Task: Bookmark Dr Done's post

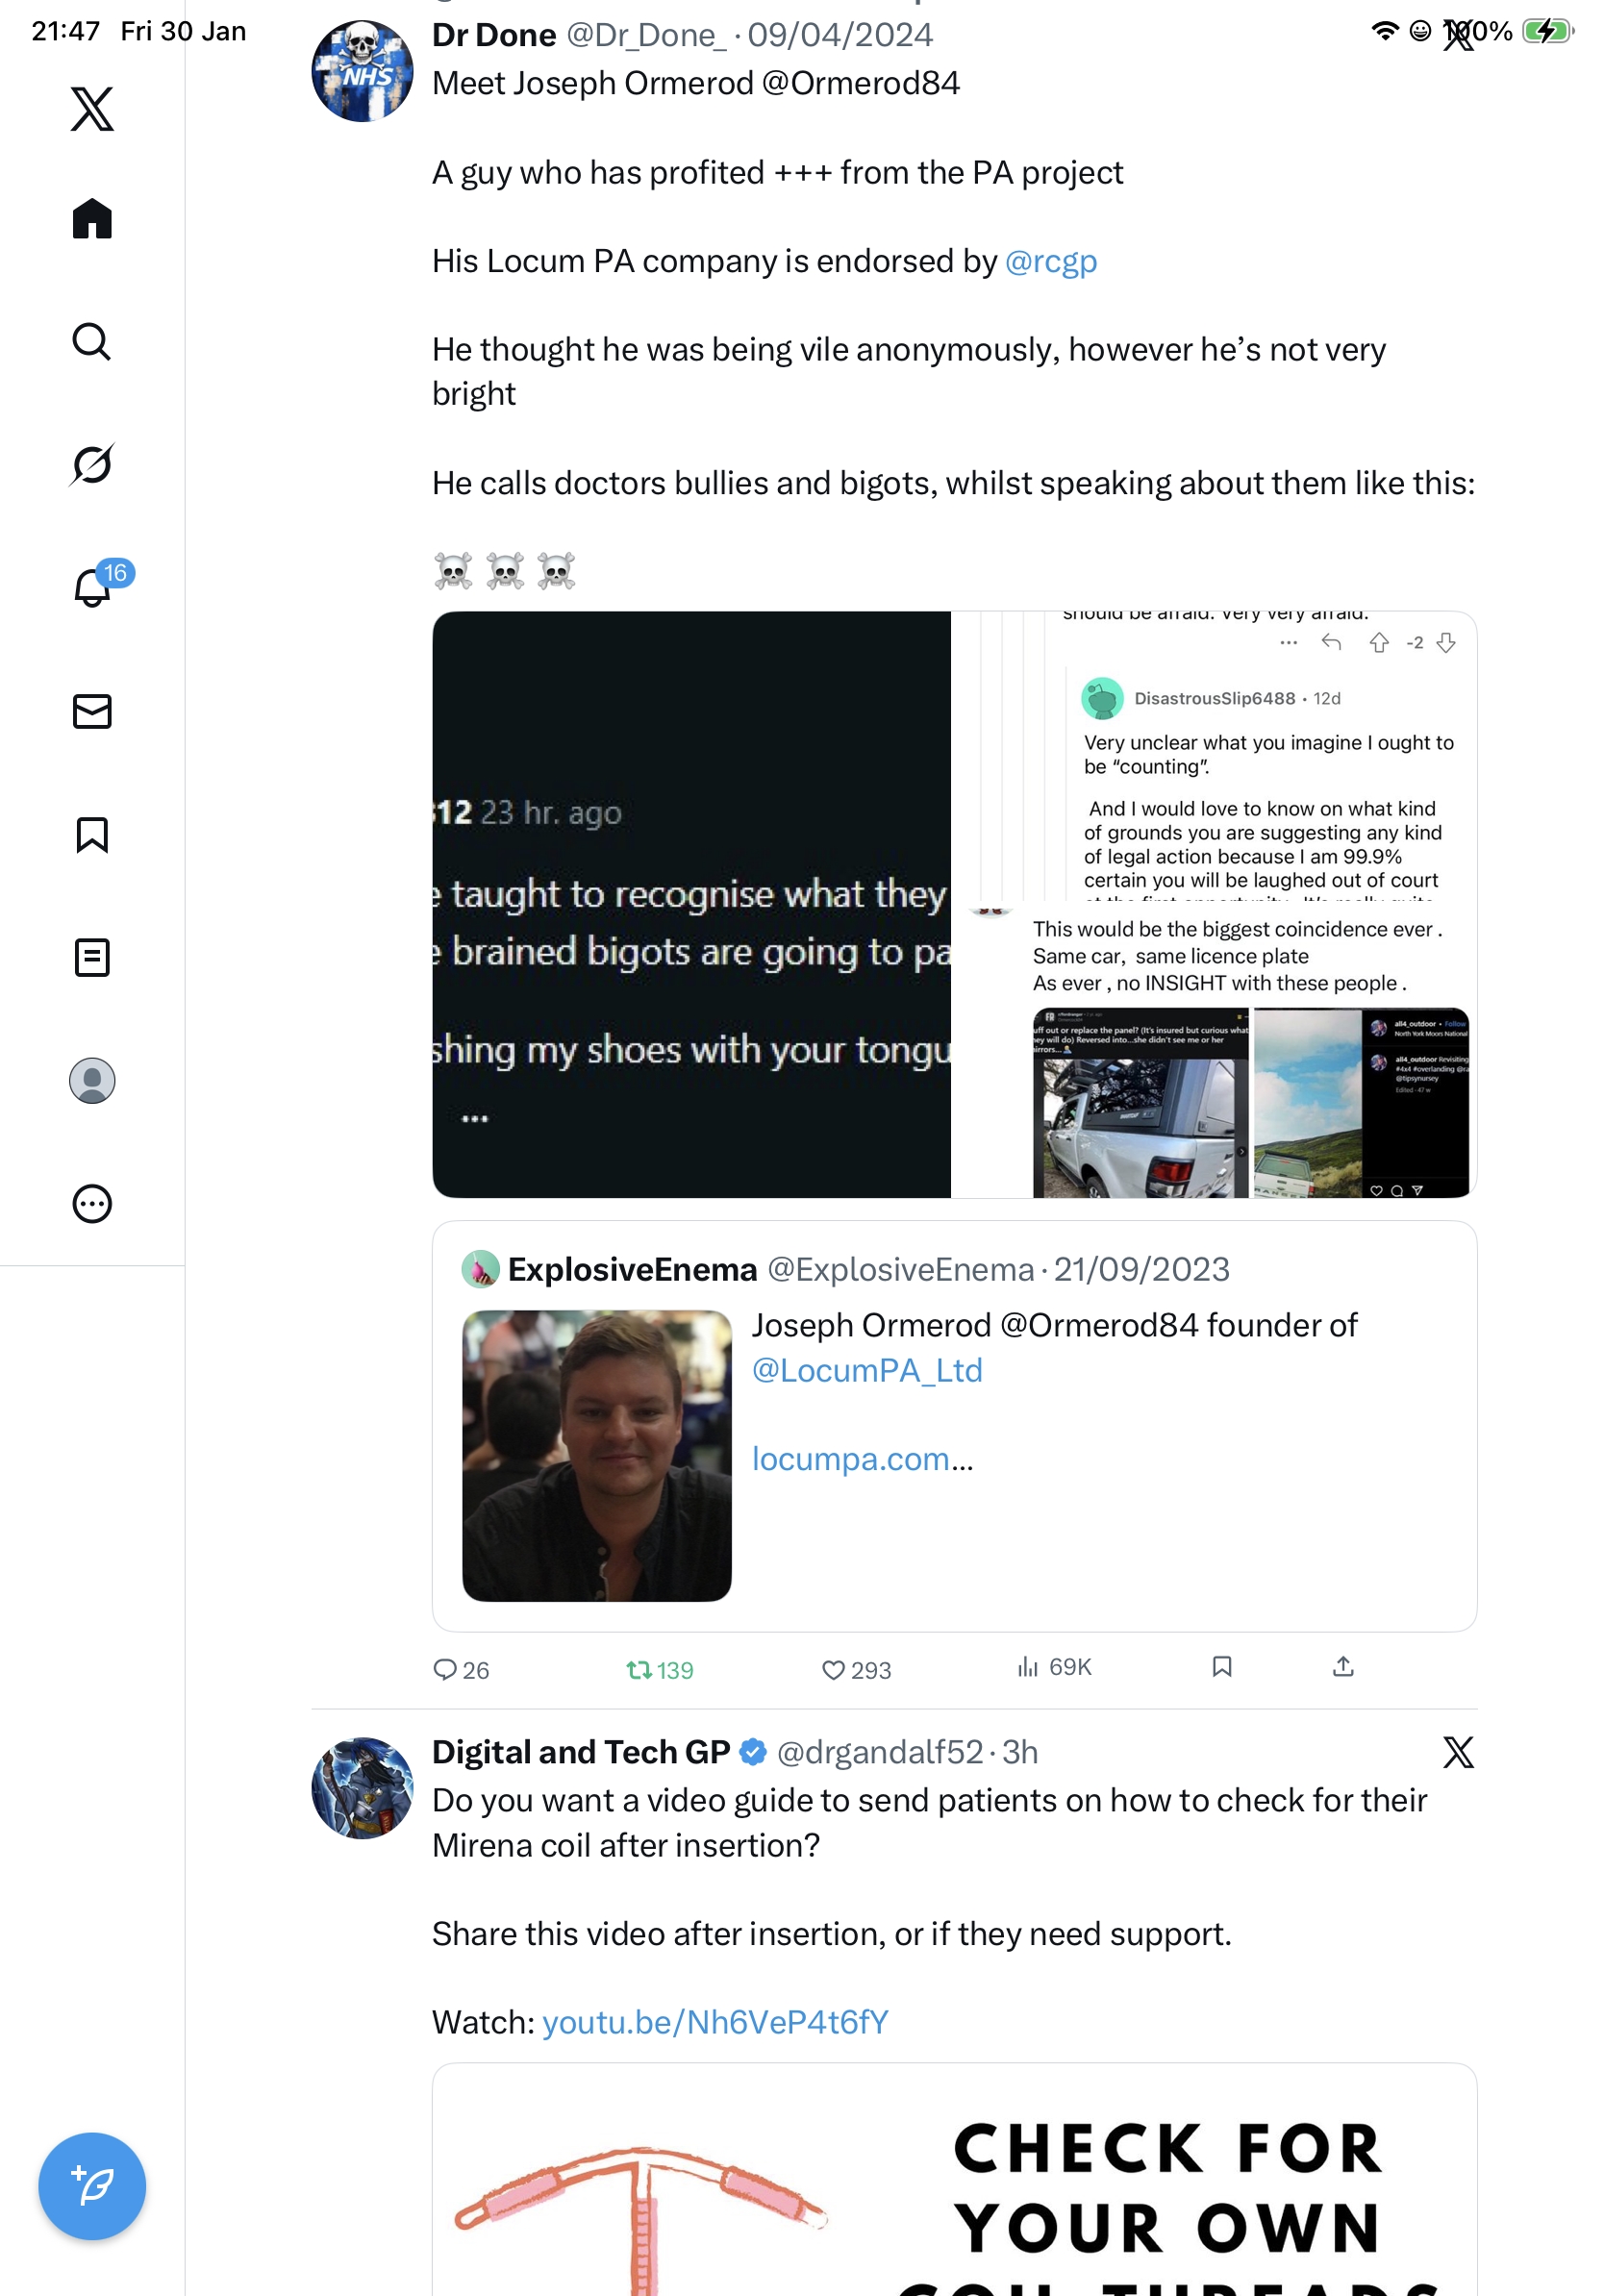Action: 1221,1666
